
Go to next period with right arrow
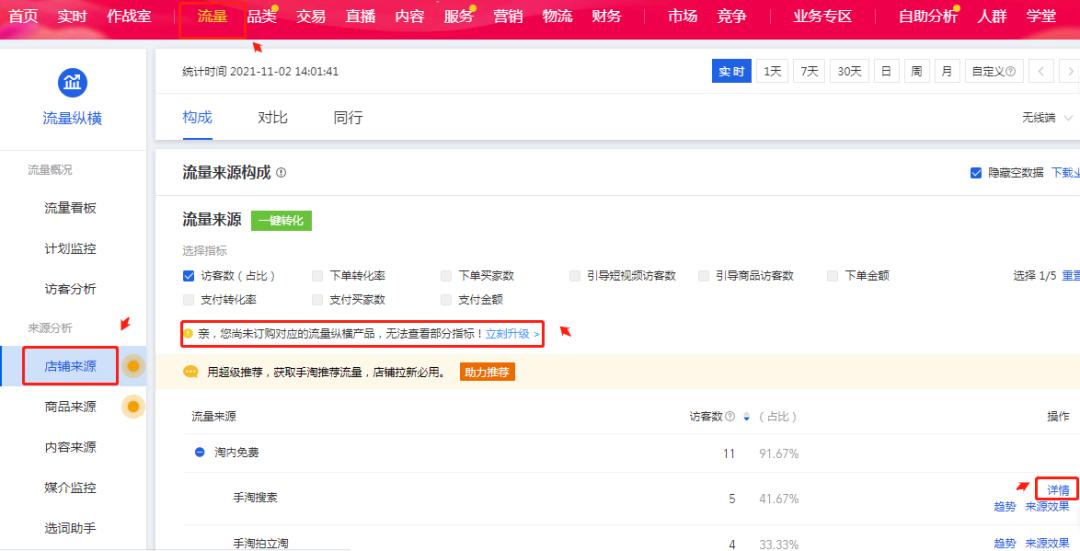click(x=1070, y=71)
